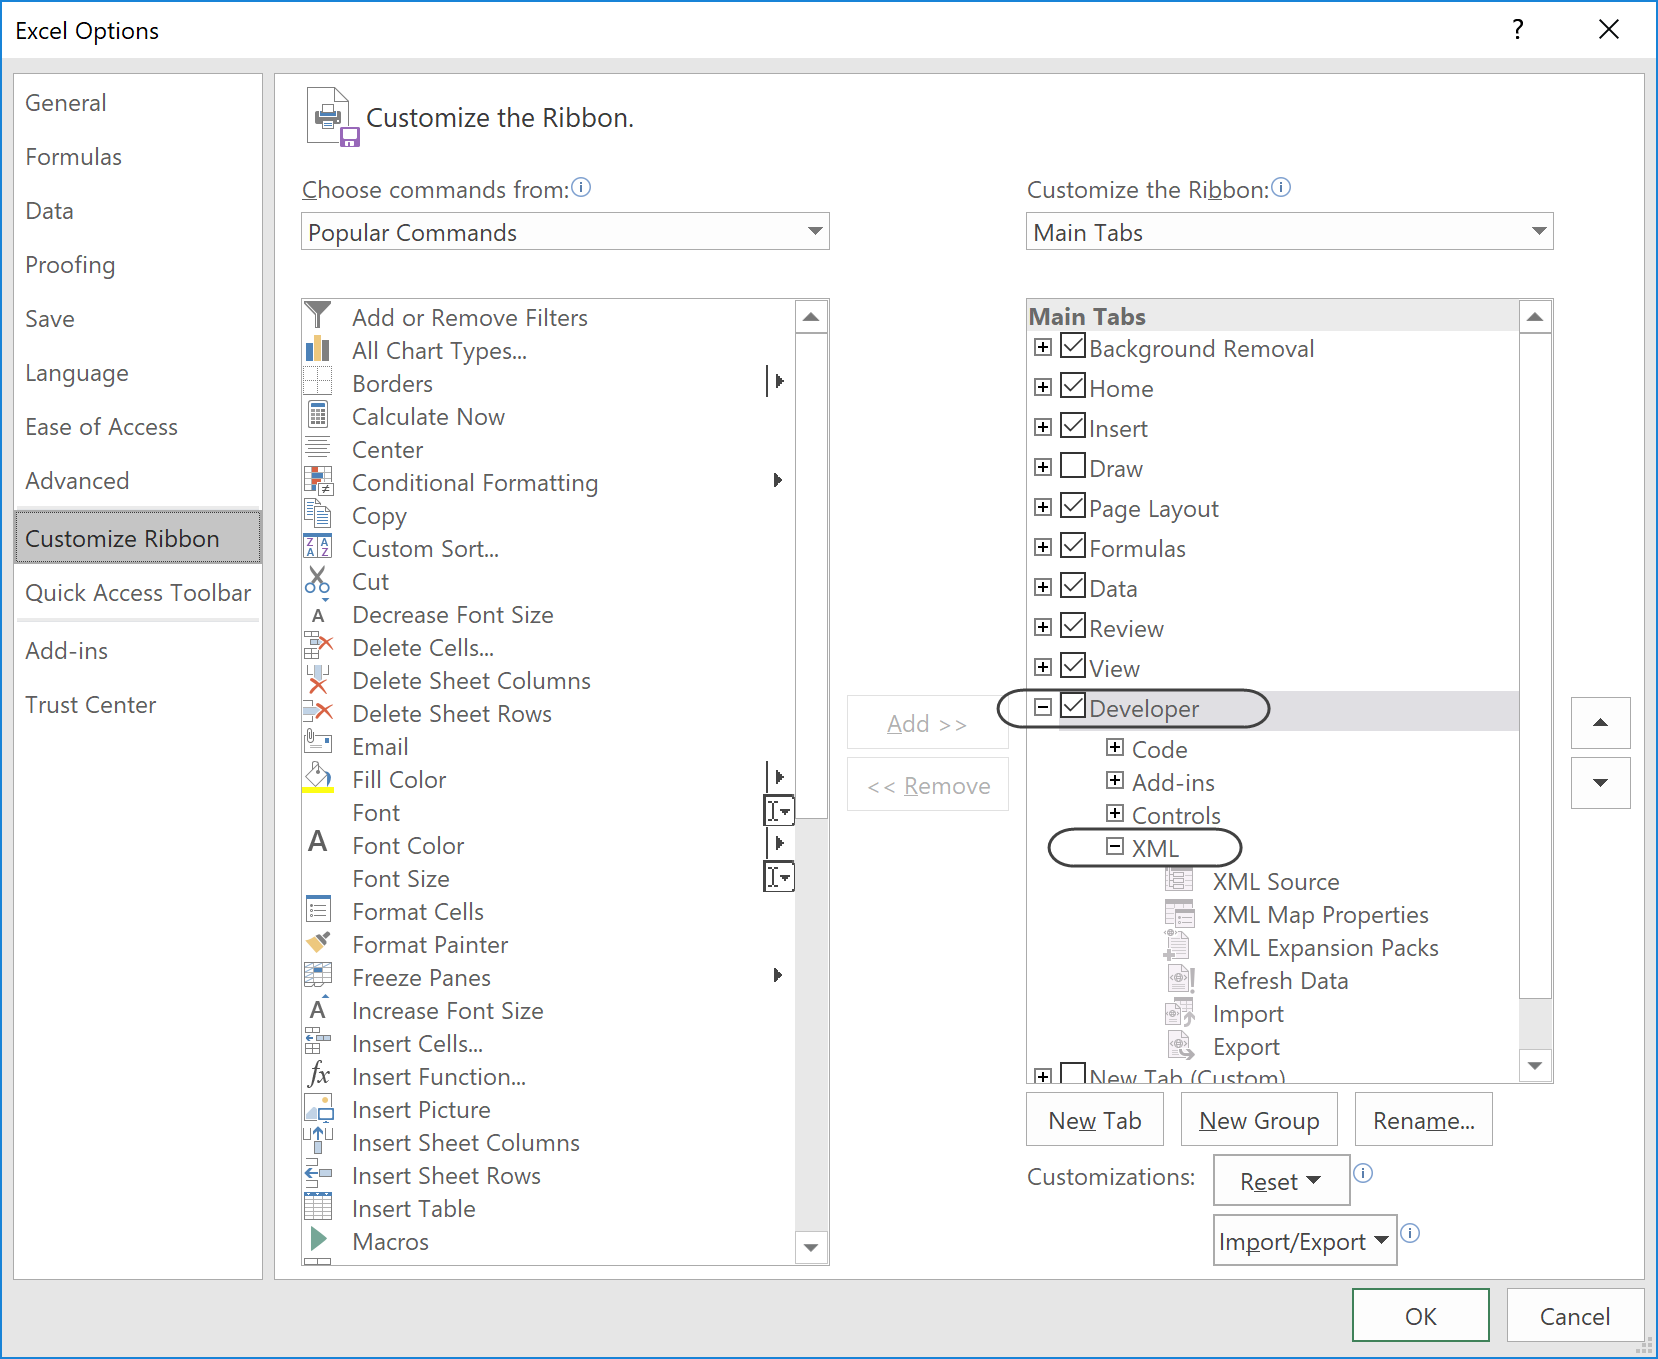The image size is (1658, 1359).
Task: Open the General options category
Action: tap(138, 103)
